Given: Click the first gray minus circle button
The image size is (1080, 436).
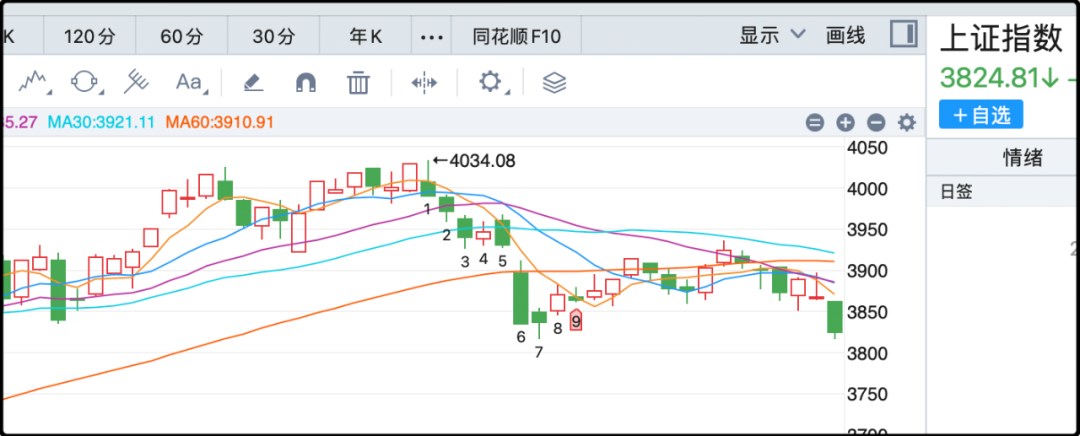Looking at the screenshot, I should [x=815, y=123].
